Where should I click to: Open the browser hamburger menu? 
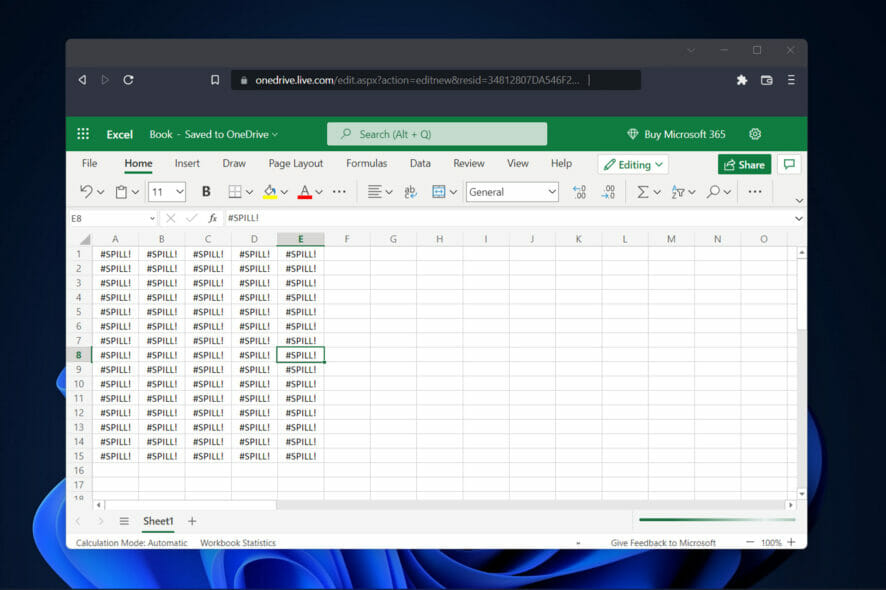click(791, 80)
